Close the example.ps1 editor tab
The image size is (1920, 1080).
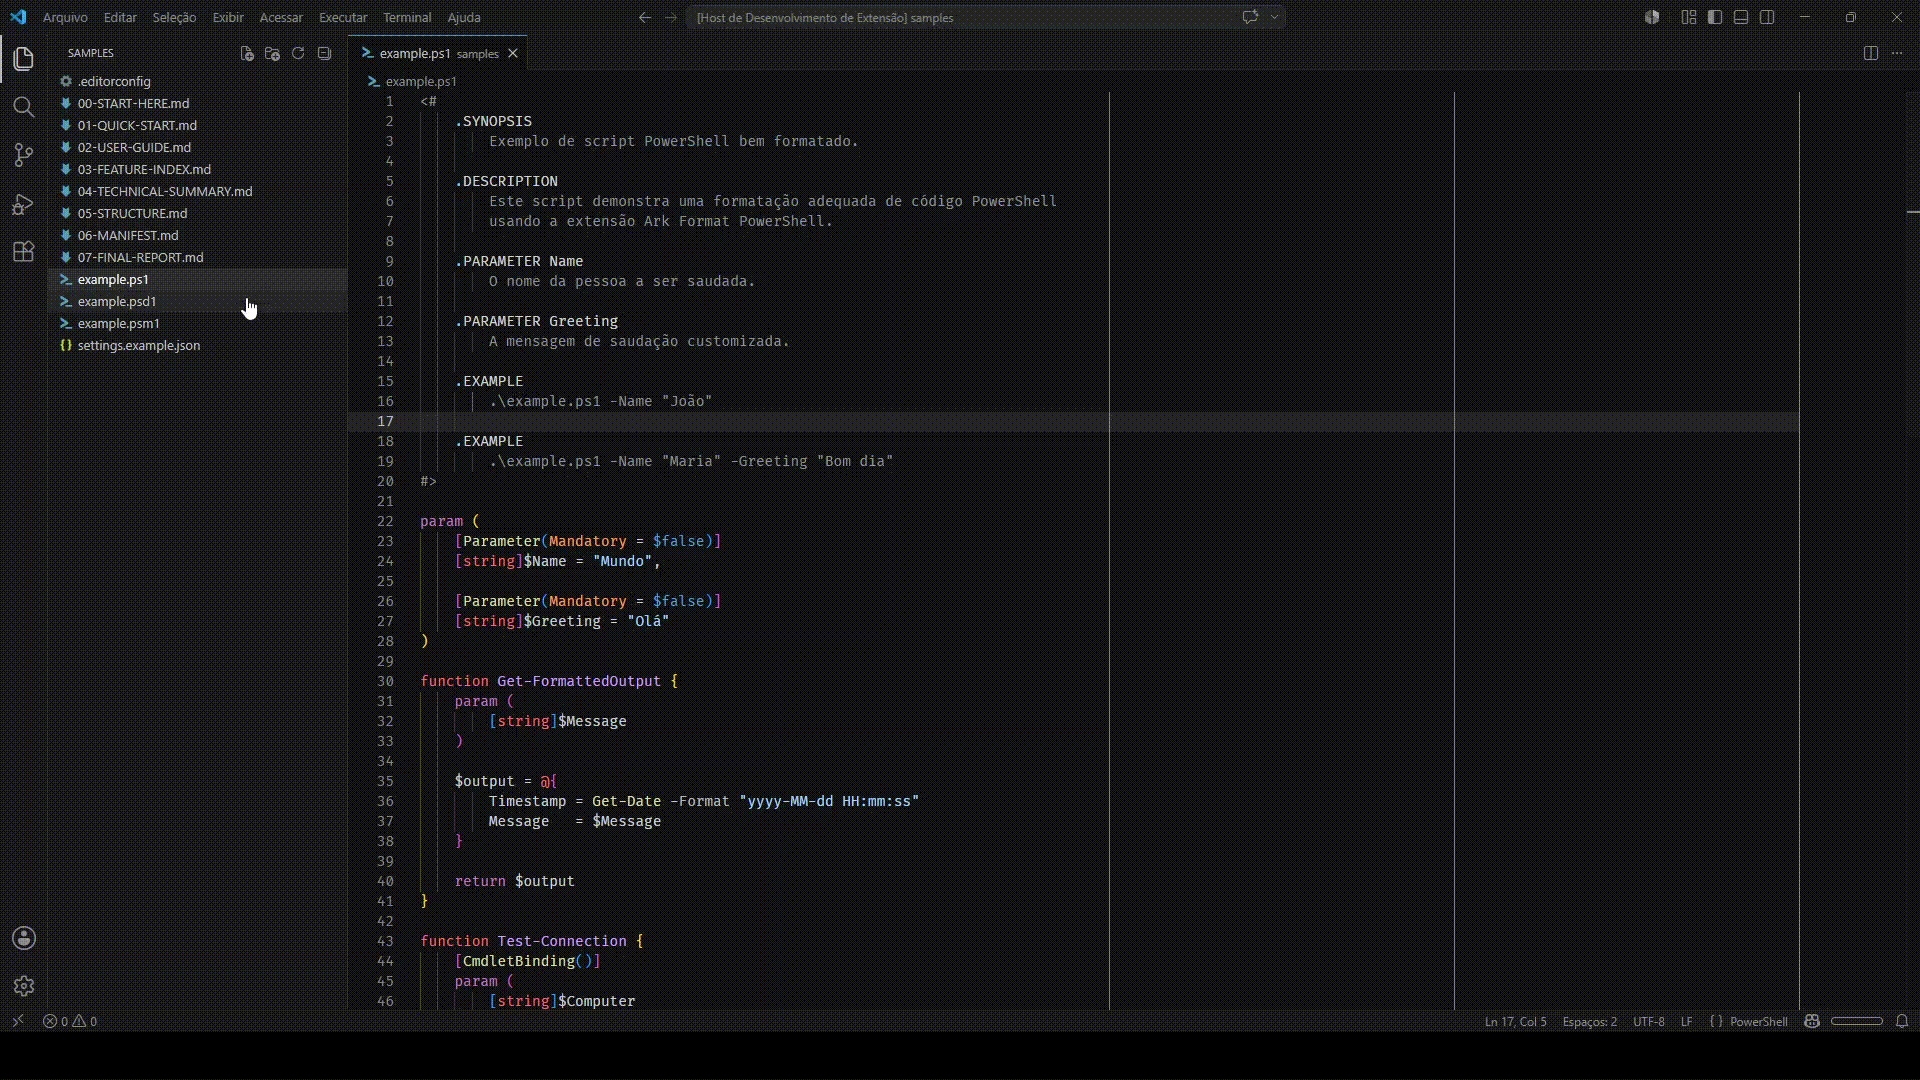coord(513,53)
